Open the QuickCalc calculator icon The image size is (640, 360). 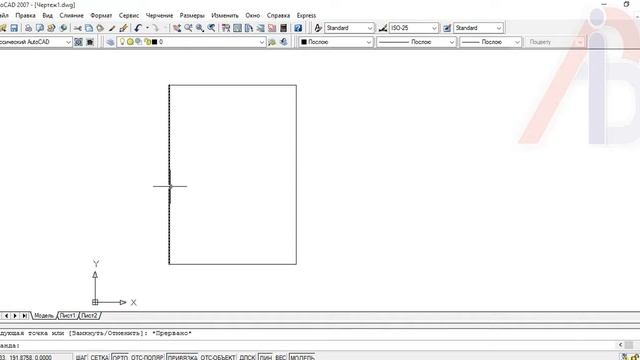point(283,28)
